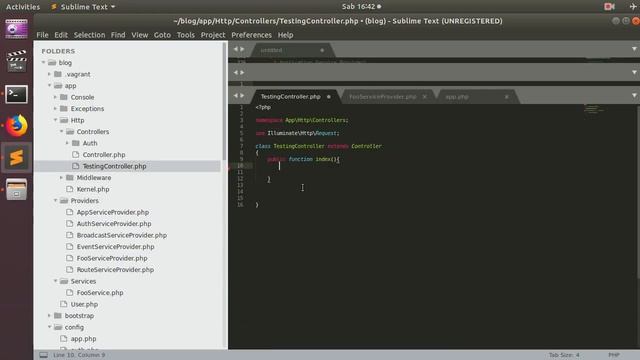Collapse the Providers folder arrow
The width and height of the screenshot is (640, 360).
pos(55,200)
